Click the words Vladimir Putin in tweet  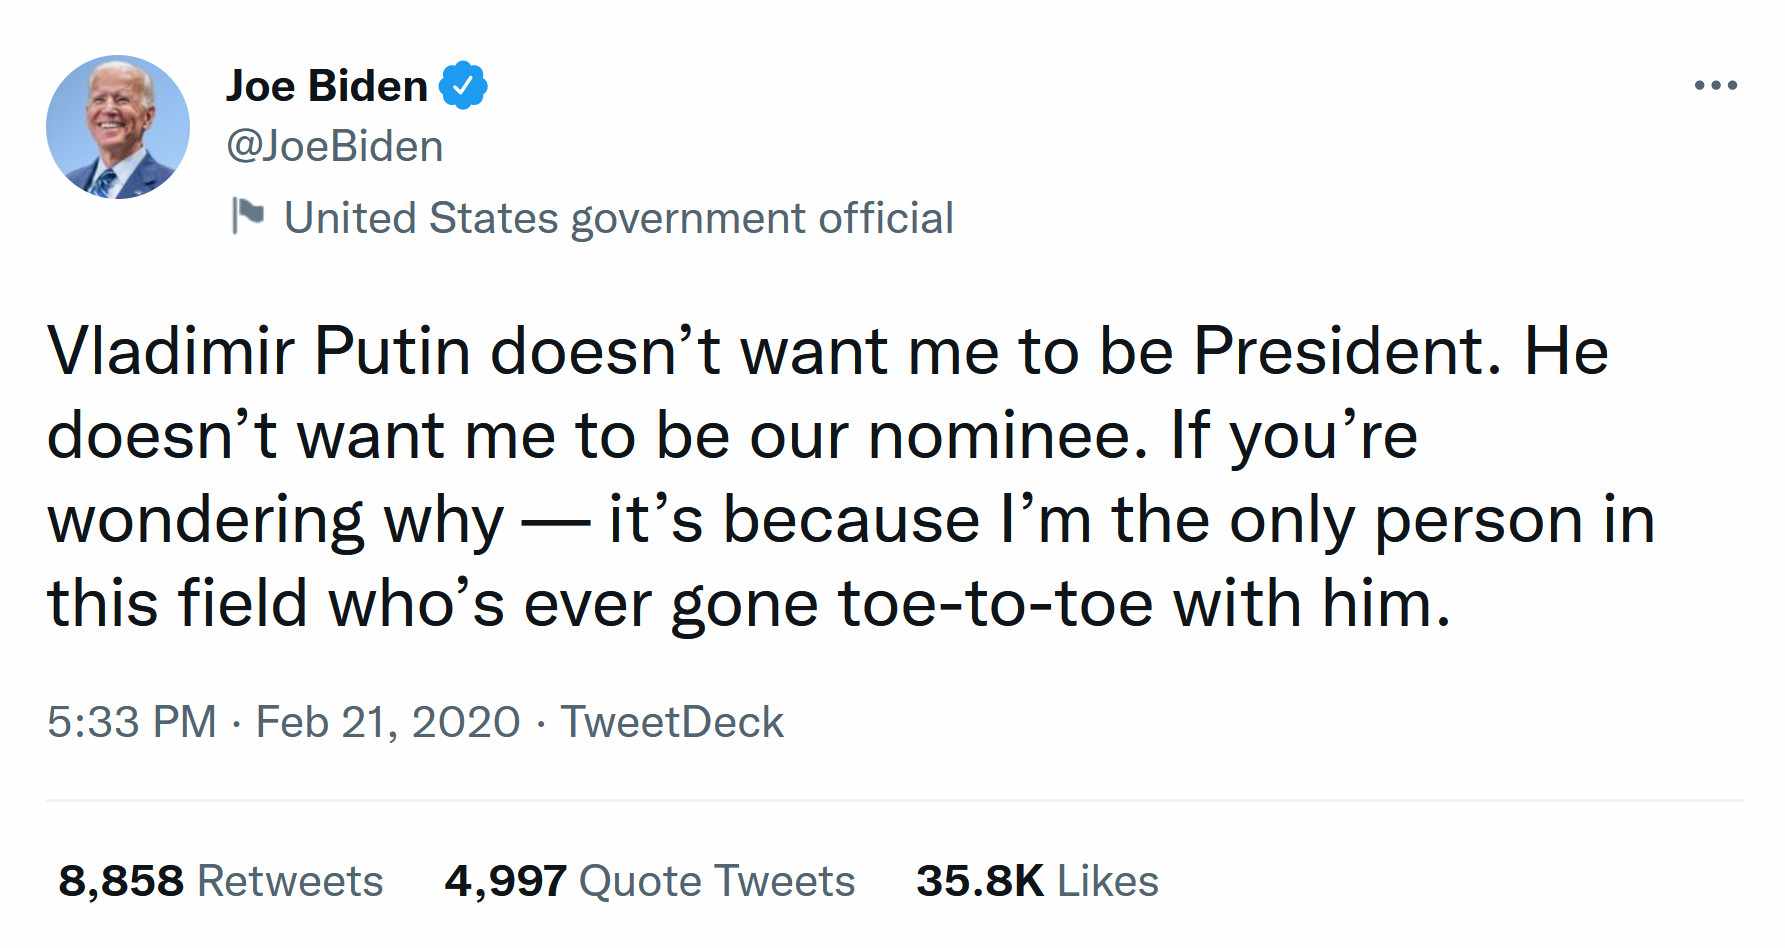(x=258, y=352)
